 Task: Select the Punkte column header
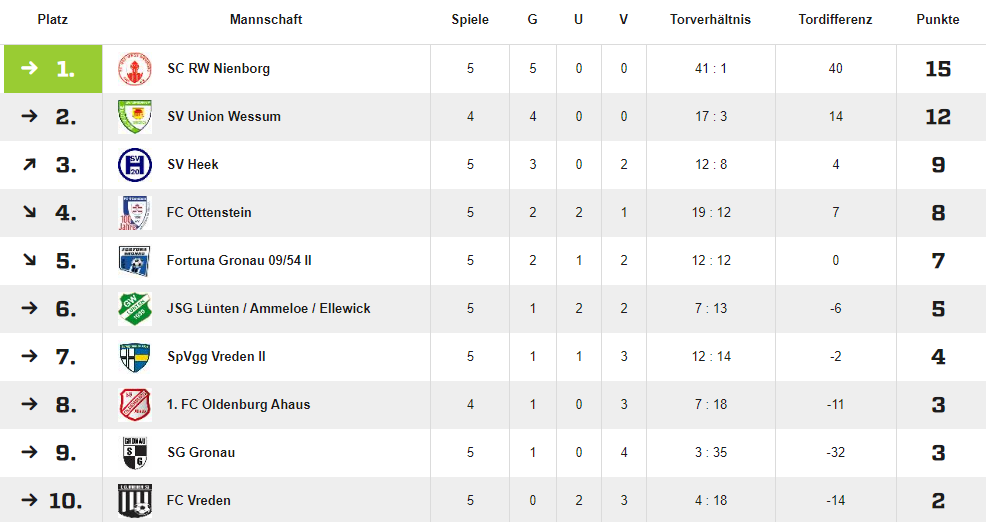pyautogui.click(x=938, y=19)
